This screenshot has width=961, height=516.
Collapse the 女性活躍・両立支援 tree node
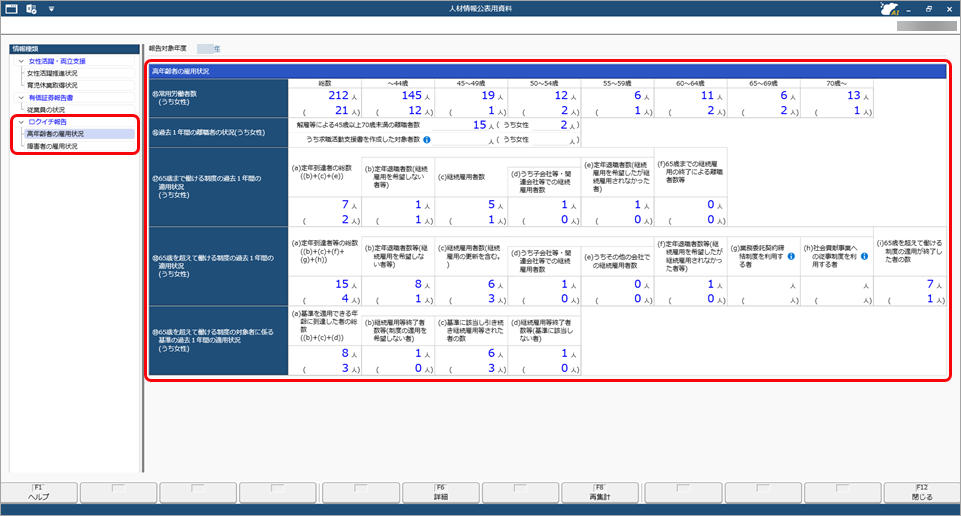click(21, 61)
